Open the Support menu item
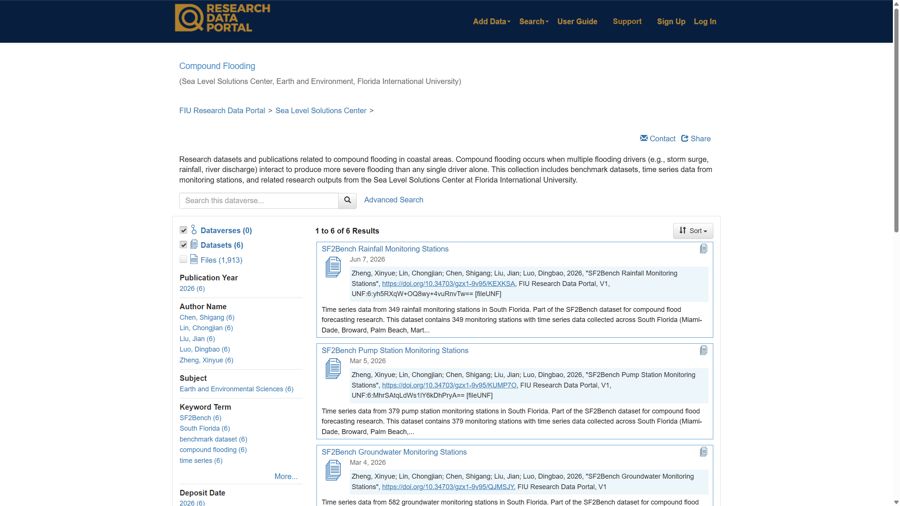This screenshot has width=900, height=506. coord(627,21)
